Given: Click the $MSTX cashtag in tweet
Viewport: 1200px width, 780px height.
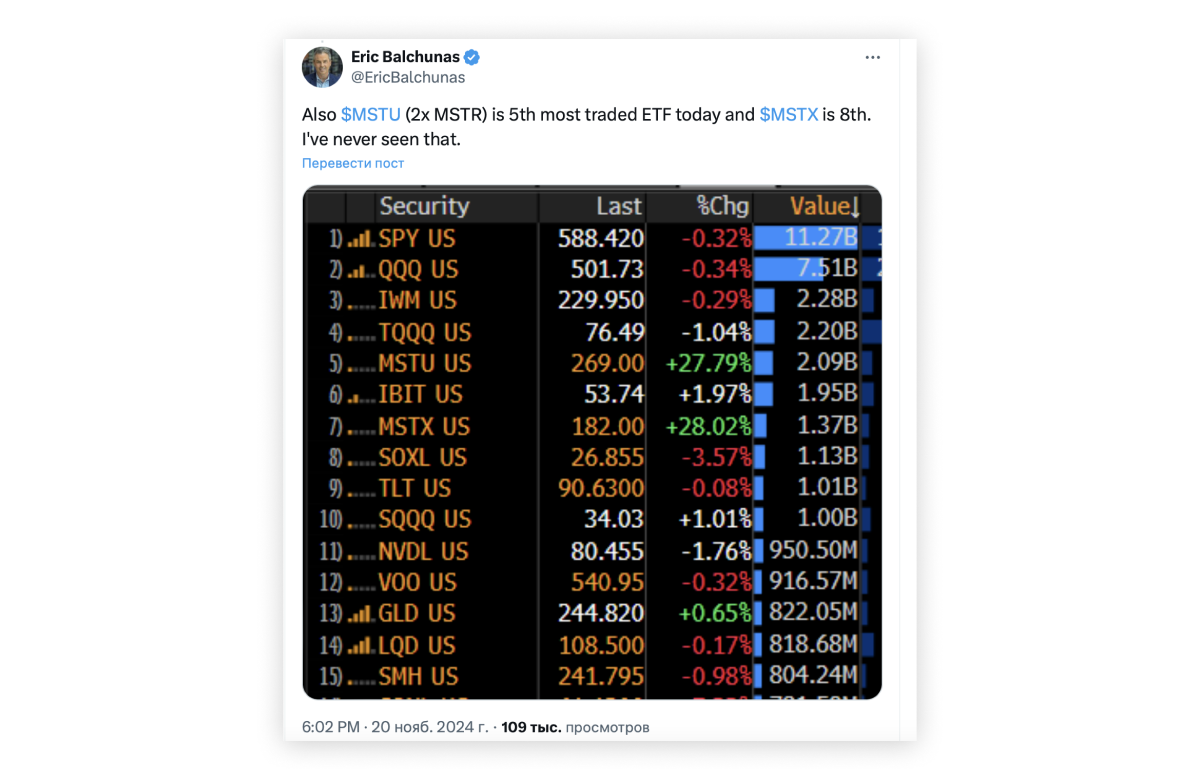Looking at the screenshot, I should [x=788, y=115].
